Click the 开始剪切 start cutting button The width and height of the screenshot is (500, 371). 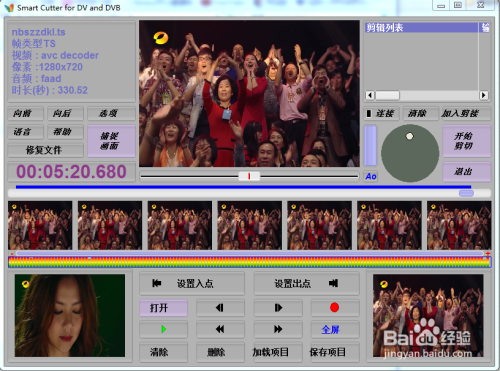click(x=466, y=141)
